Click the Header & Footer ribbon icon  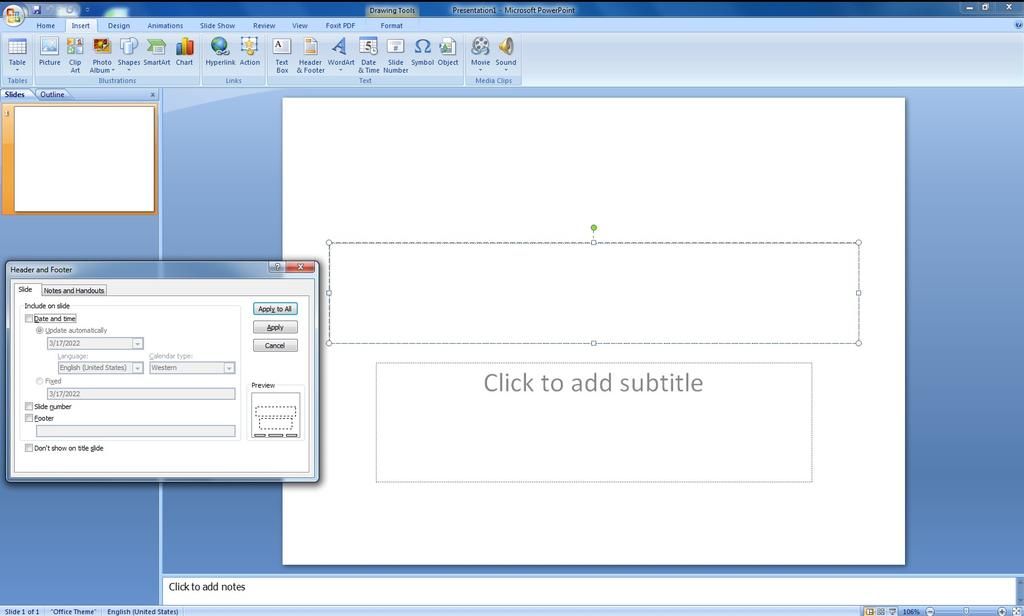(310, 54)
